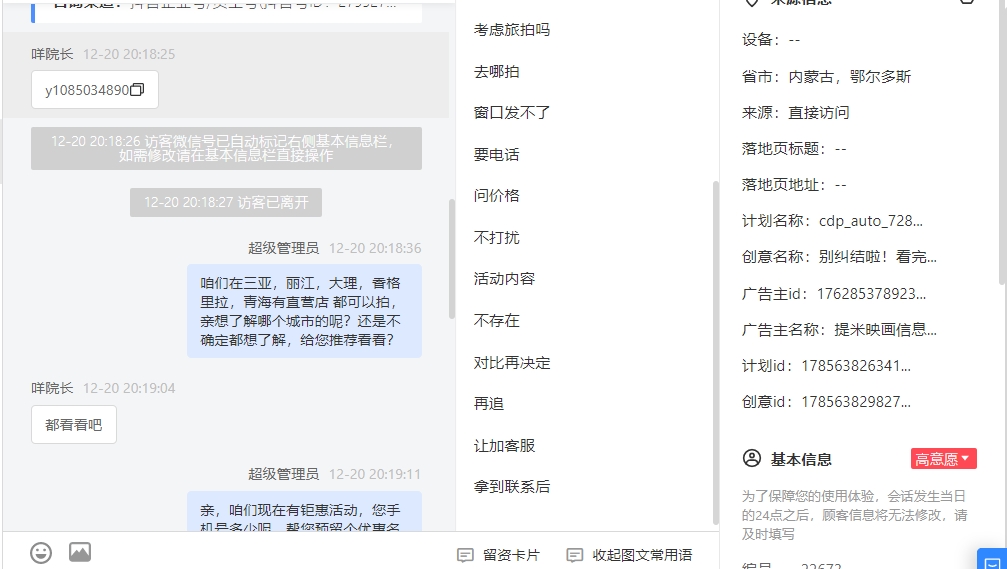Click 创意id value 178563829827...
Screen dimensions: 1007x569
coord(856,401)
